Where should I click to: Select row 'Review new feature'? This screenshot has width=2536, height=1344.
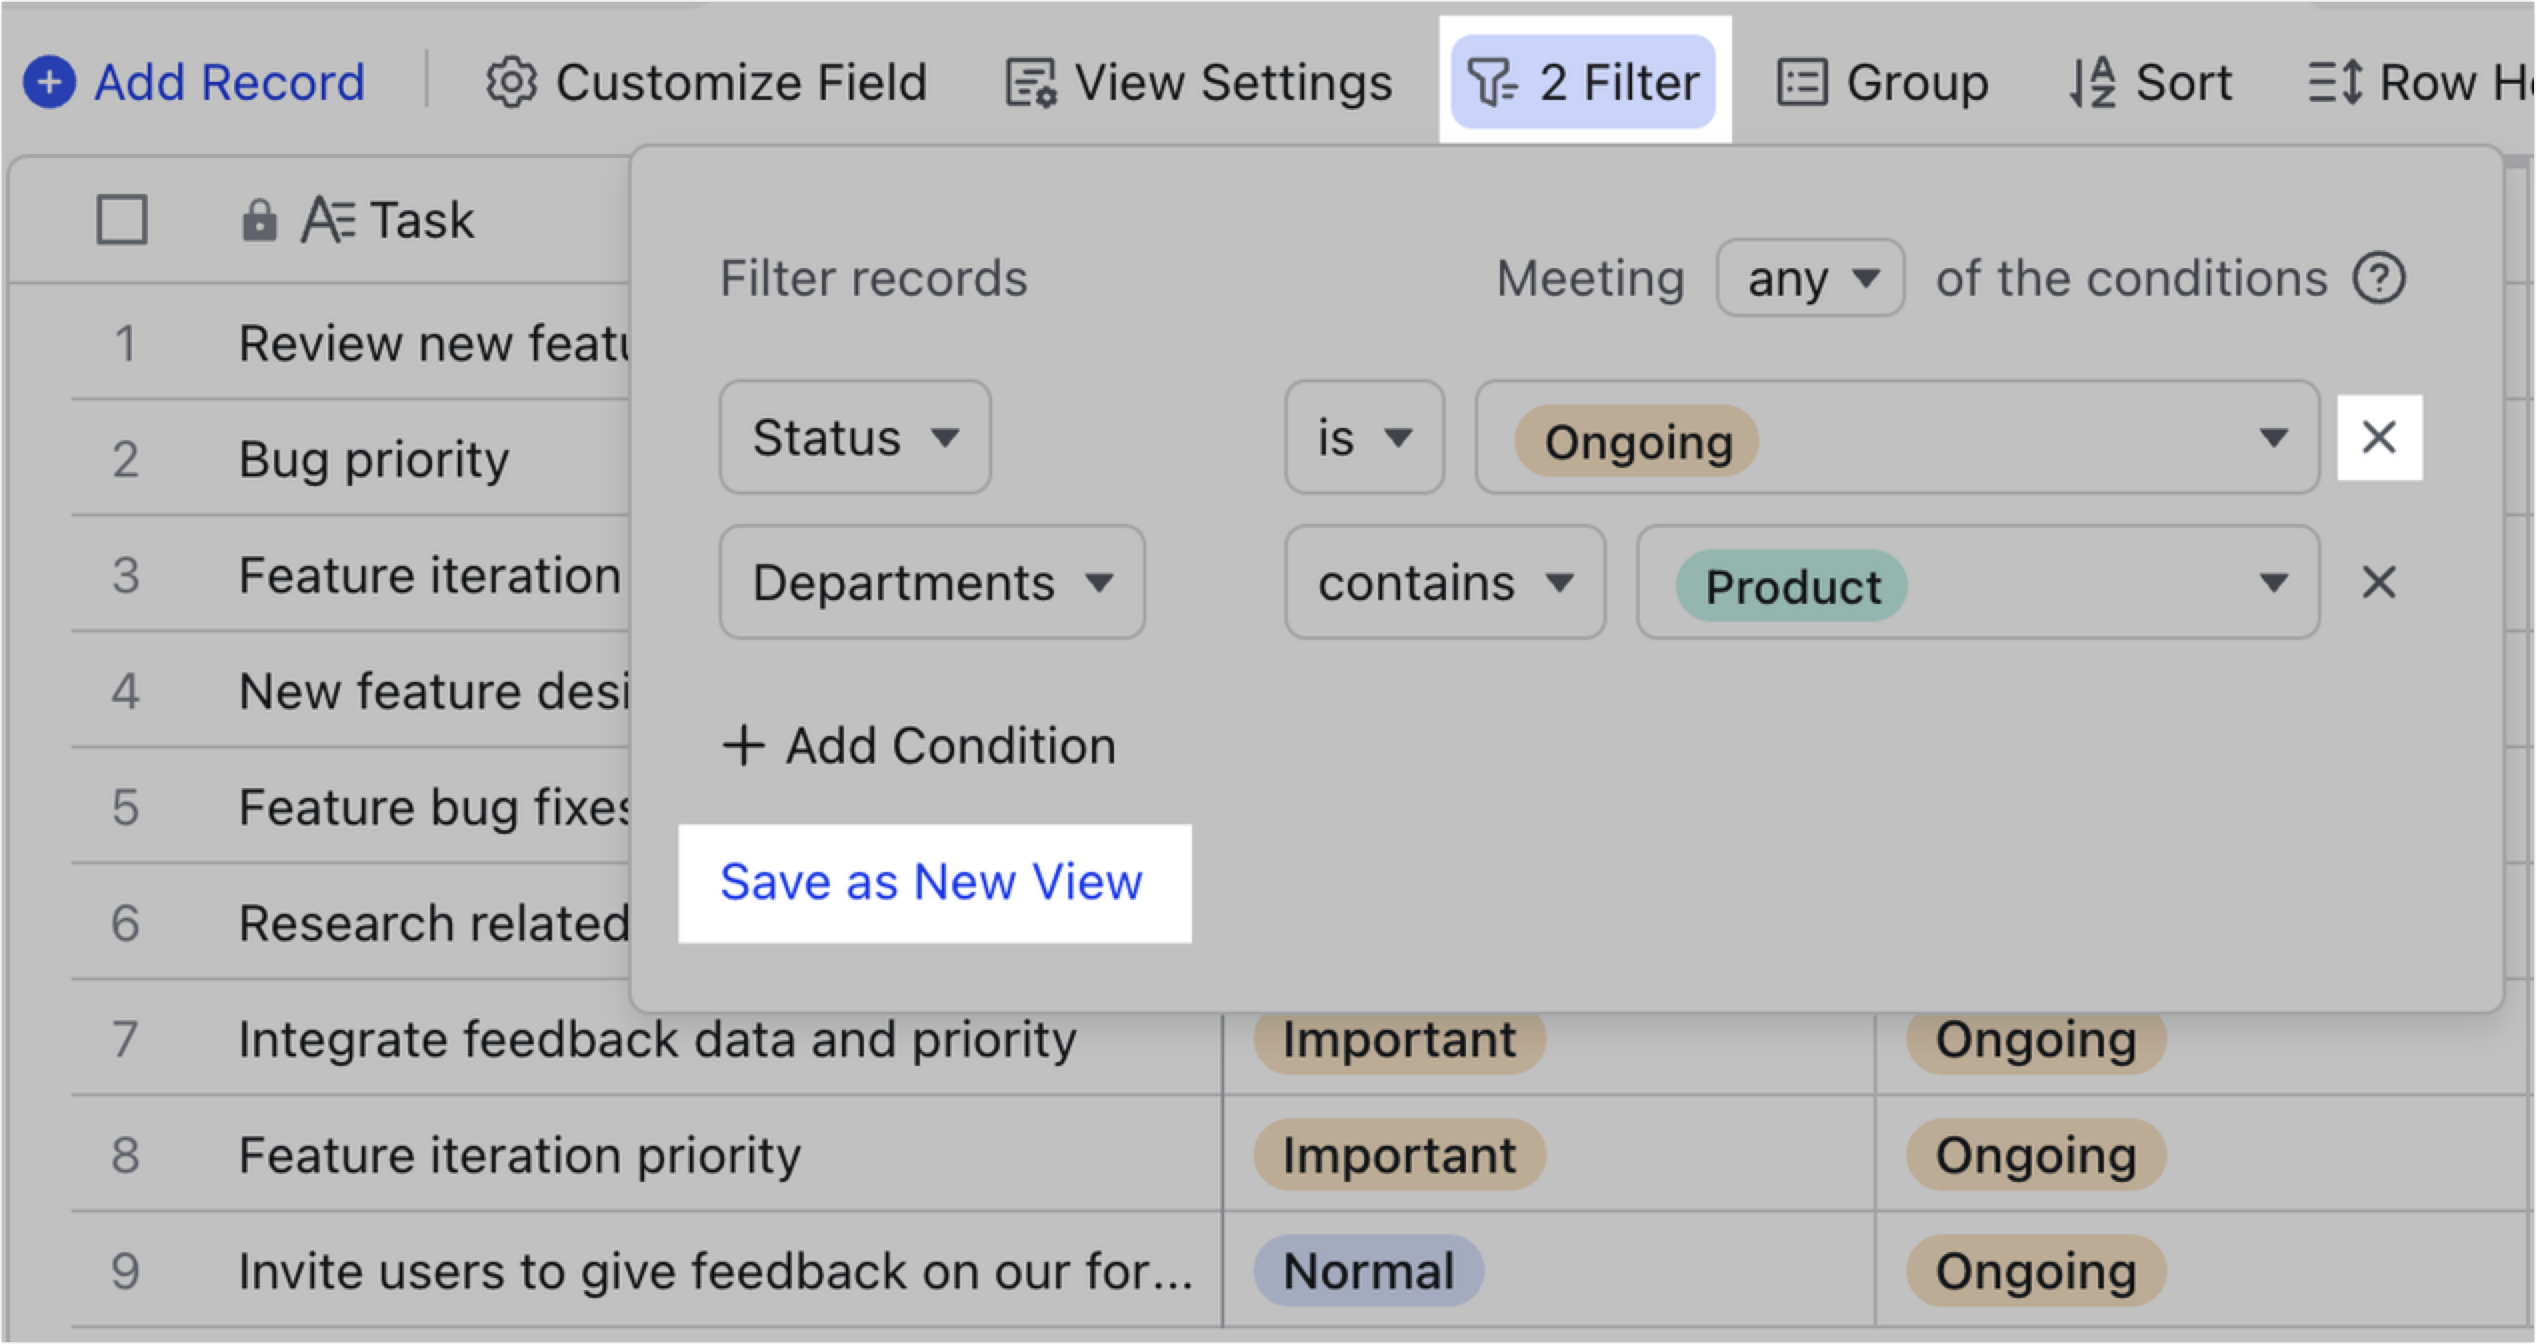coord(432,343)
